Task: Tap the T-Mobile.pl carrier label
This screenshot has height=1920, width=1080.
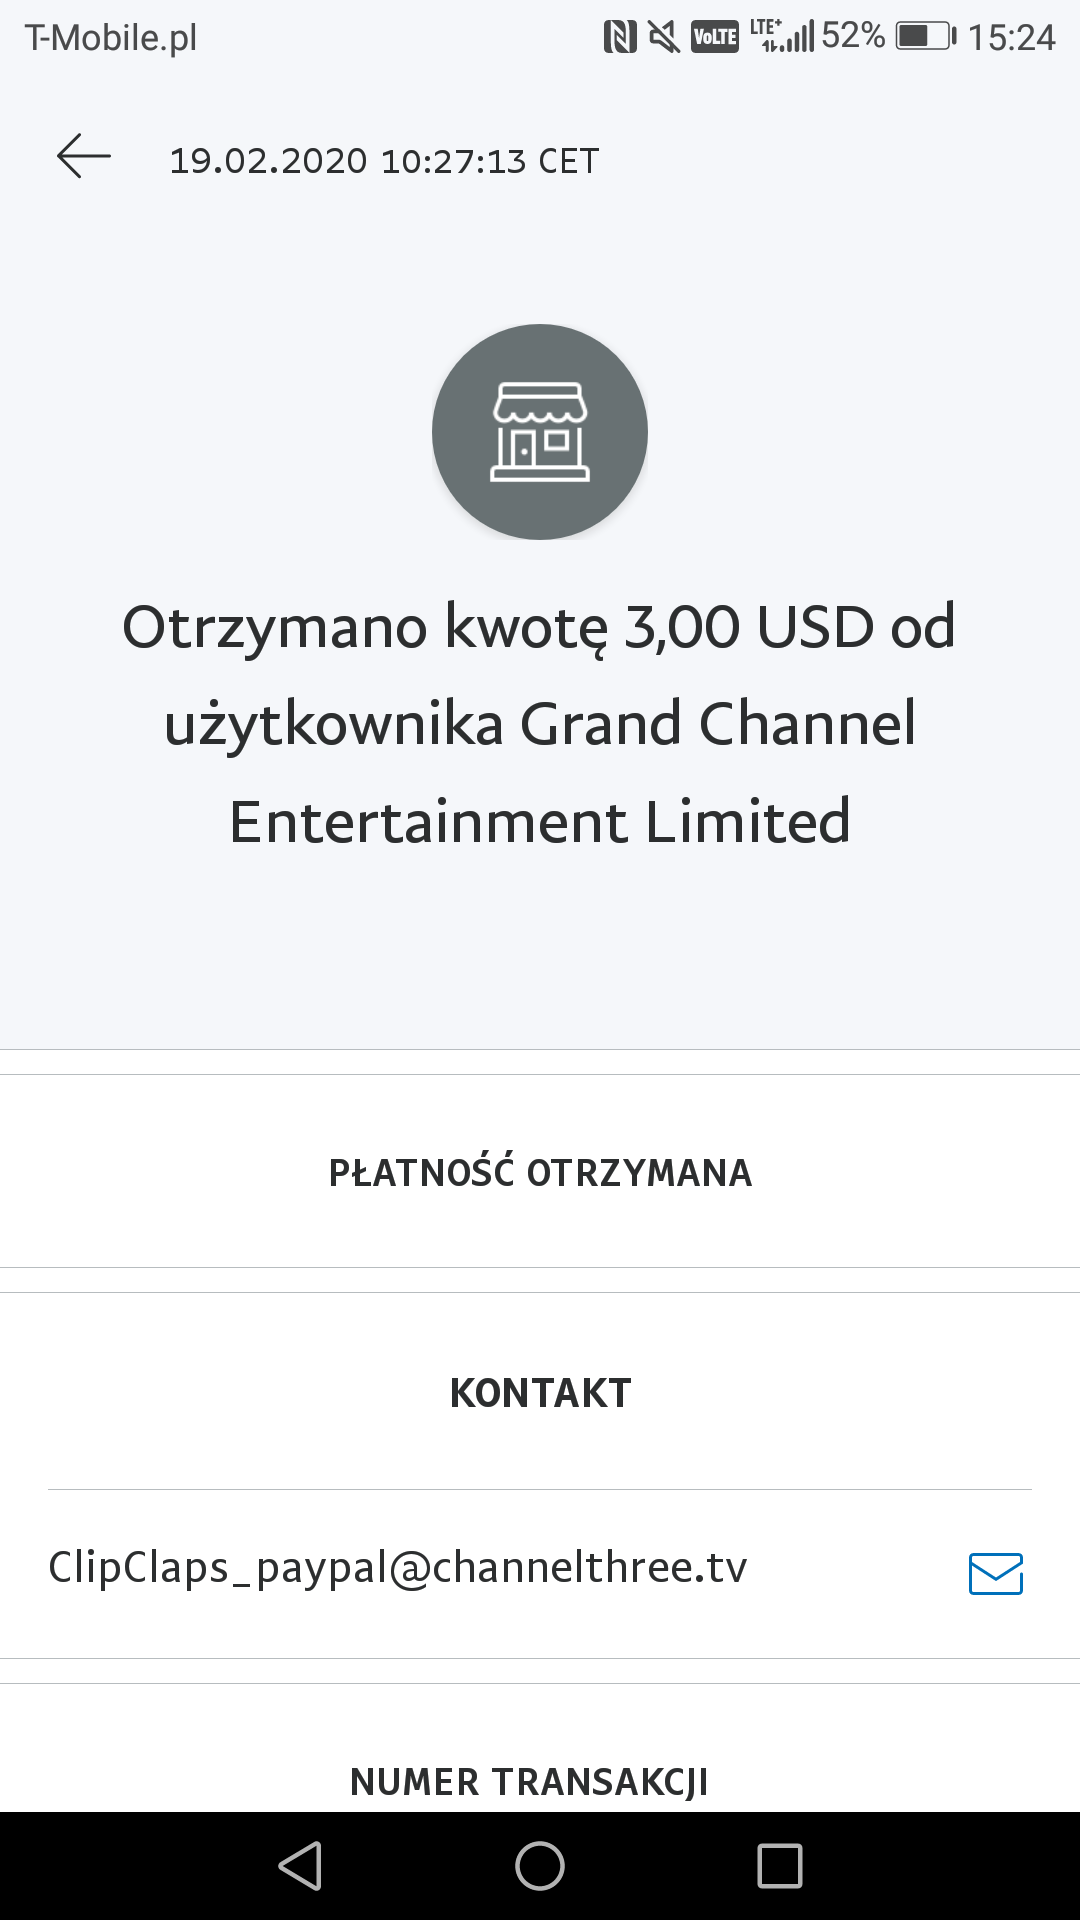Action: point(111,38)
